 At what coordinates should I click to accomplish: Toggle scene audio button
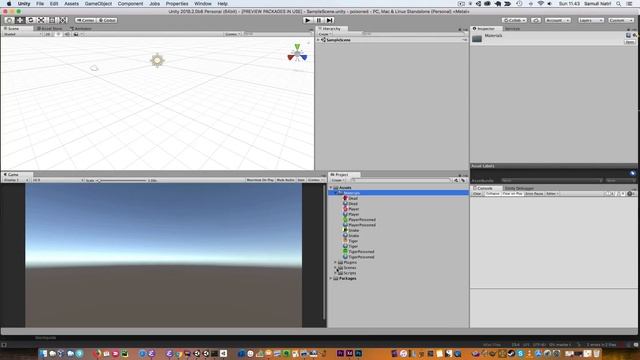coord(67,34)
